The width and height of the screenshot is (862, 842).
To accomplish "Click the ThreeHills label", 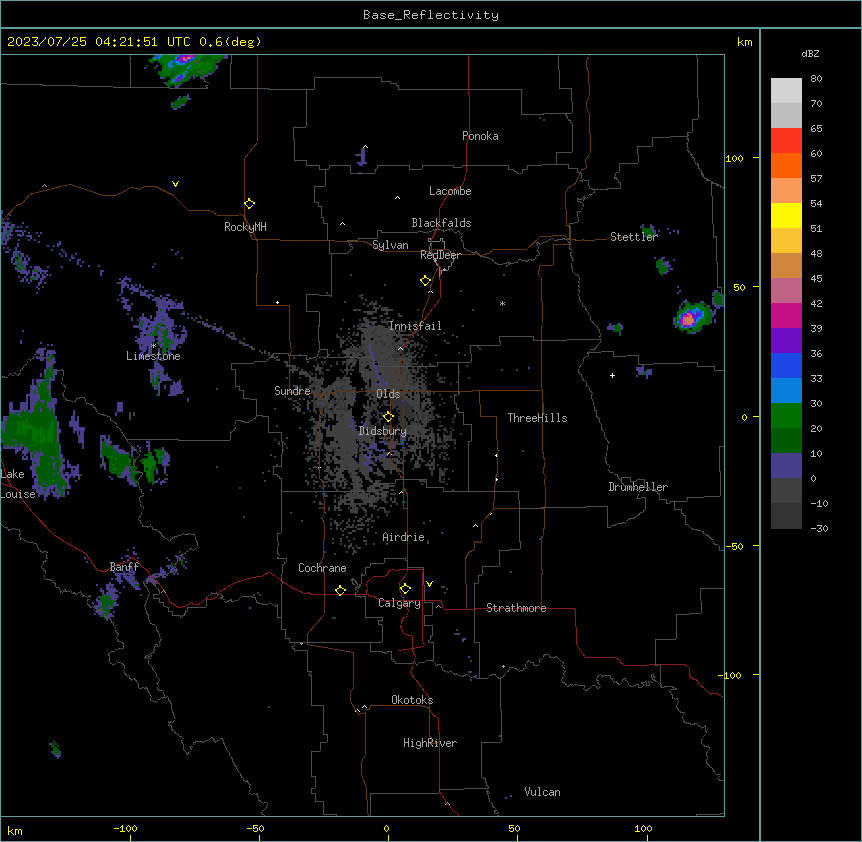I will (x=538, y=418).
